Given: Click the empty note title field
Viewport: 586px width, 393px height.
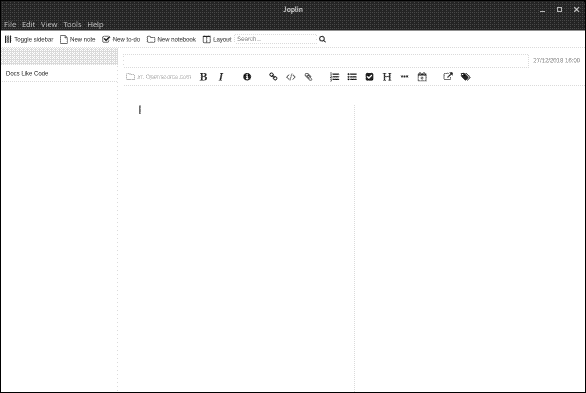Looking at the screenshot, I should 326,61.
